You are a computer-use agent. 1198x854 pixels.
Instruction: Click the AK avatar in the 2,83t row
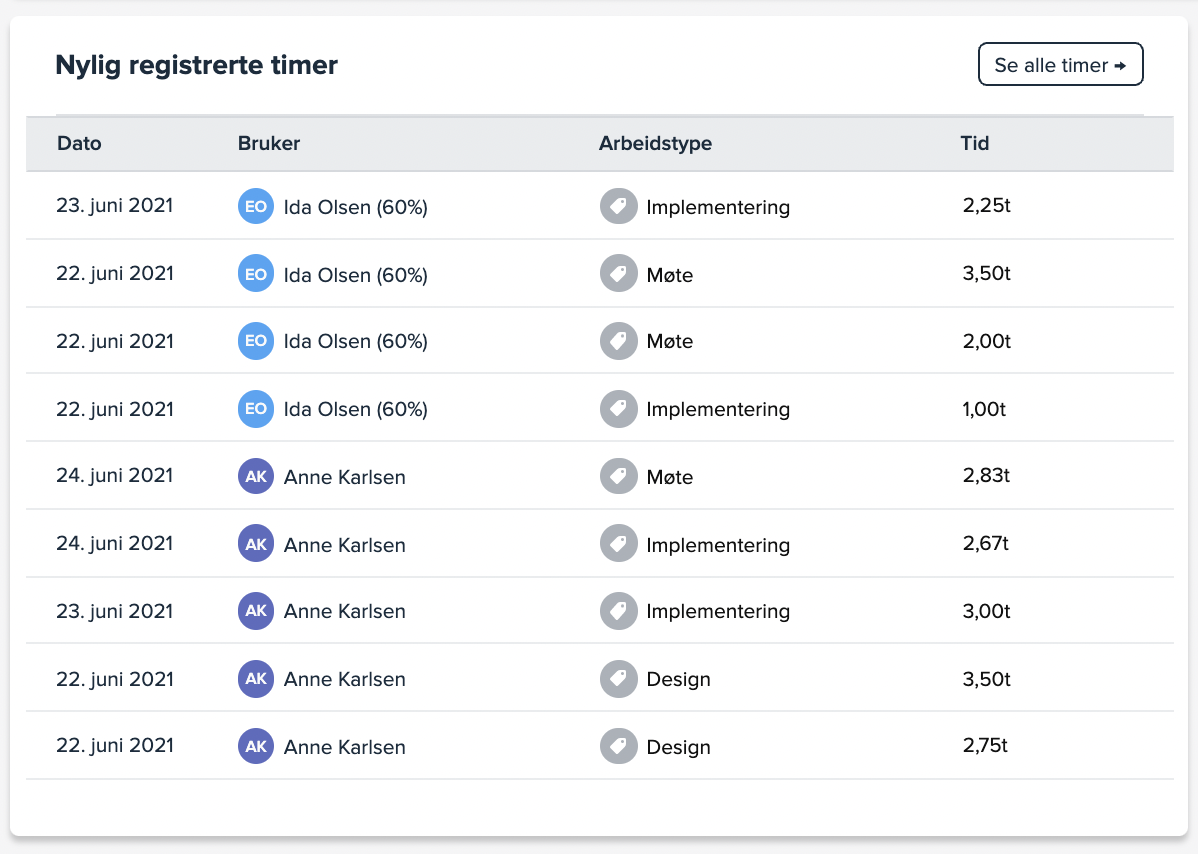tap(256, 477)
